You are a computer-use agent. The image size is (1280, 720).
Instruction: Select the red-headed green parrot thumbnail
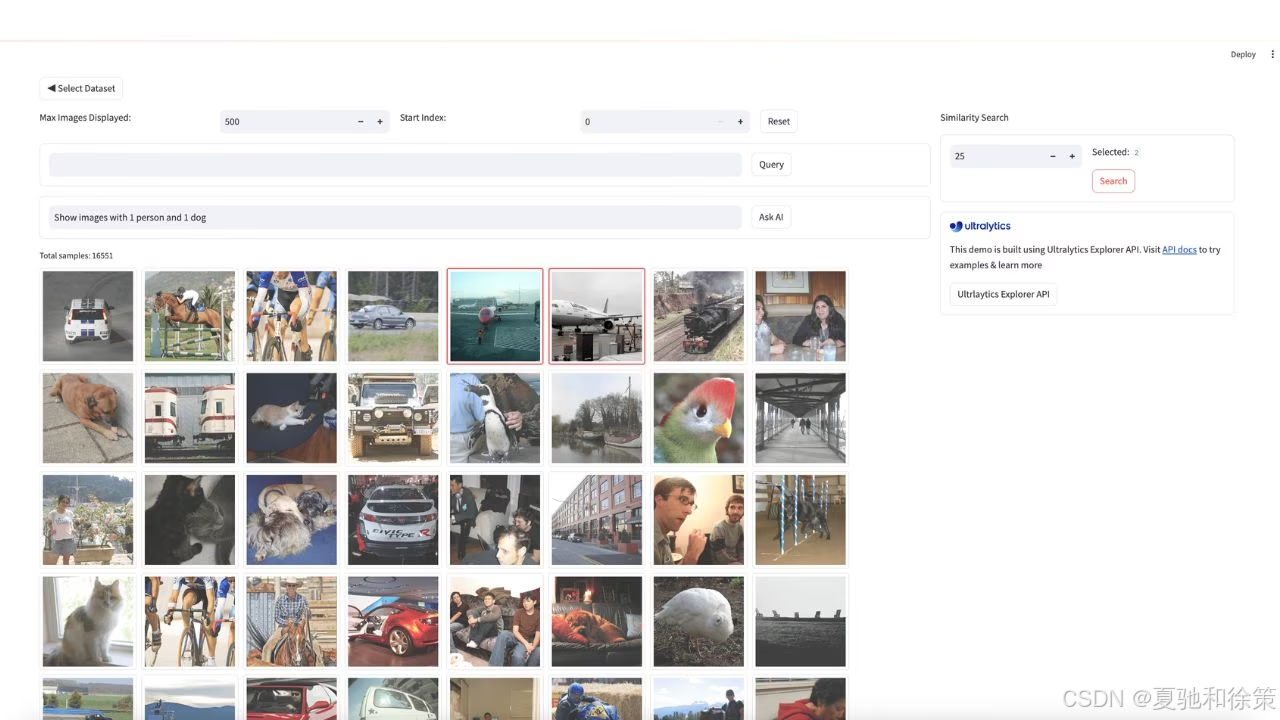(x=699, y=418)
